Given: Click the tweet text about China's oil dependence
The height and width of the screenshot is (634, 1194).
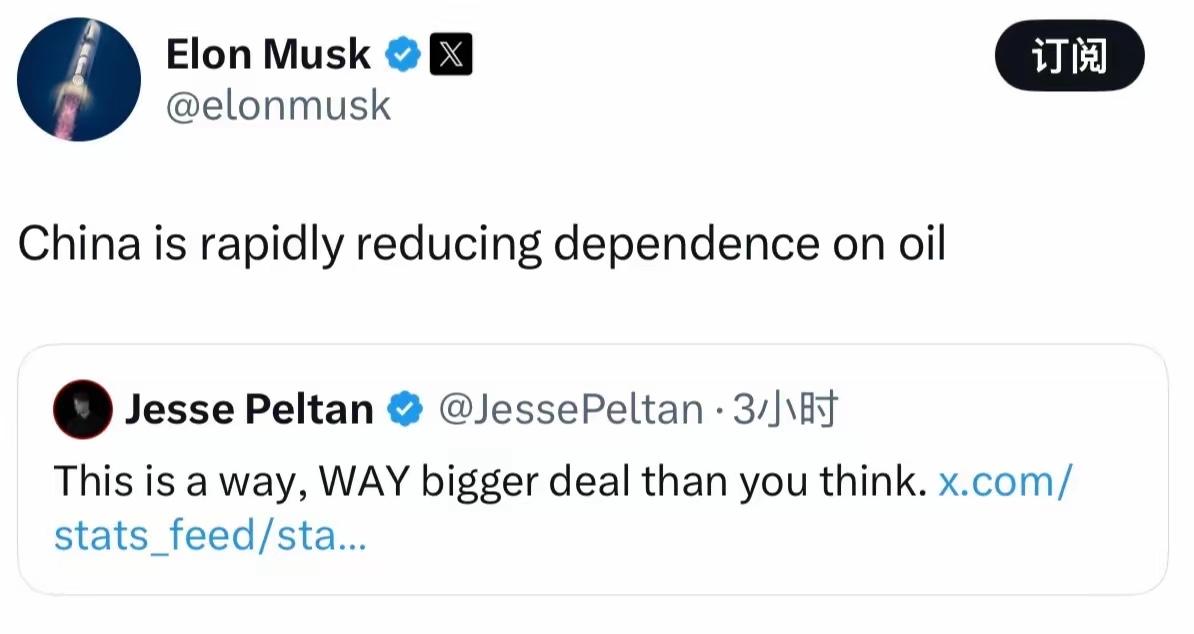Looking at the screenshot, I should pos(481,244).
